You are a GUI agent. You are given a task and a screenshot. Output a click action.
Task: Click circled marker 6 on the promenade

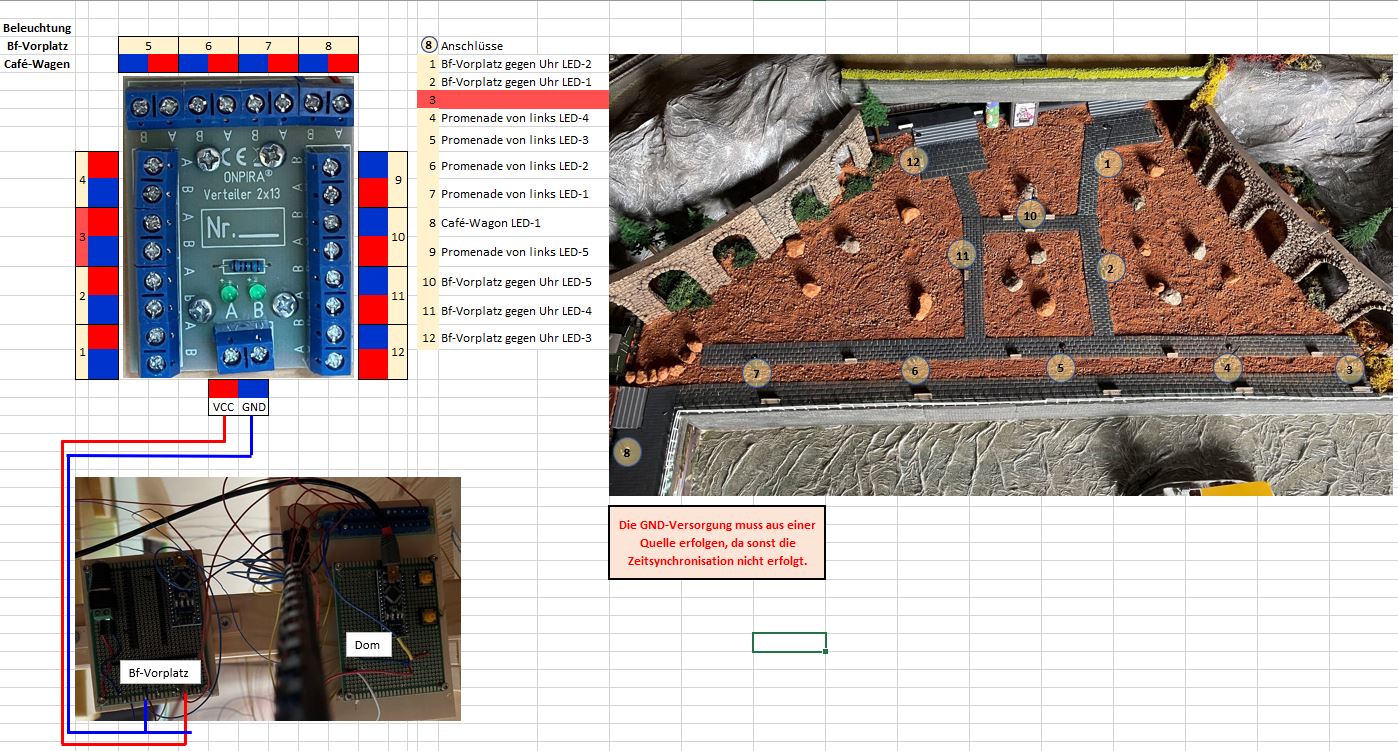[913, 370]
